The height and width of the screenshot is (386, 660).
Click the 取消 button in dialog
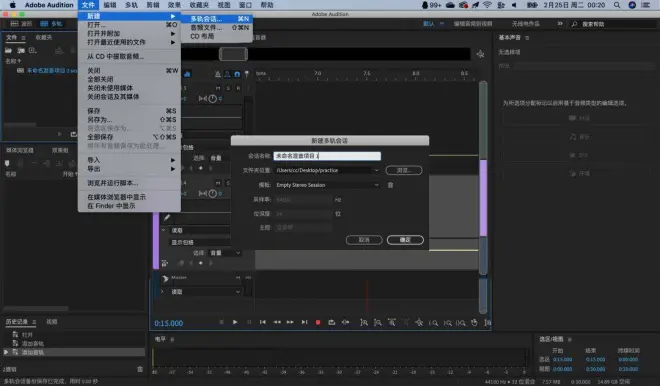(364, 240)
